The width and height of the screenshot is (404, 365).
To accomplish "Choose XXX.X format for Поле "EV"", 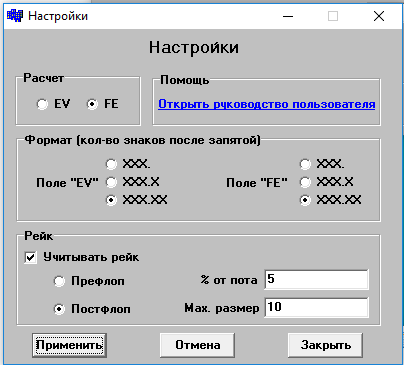I will click(x=111, y=182).
